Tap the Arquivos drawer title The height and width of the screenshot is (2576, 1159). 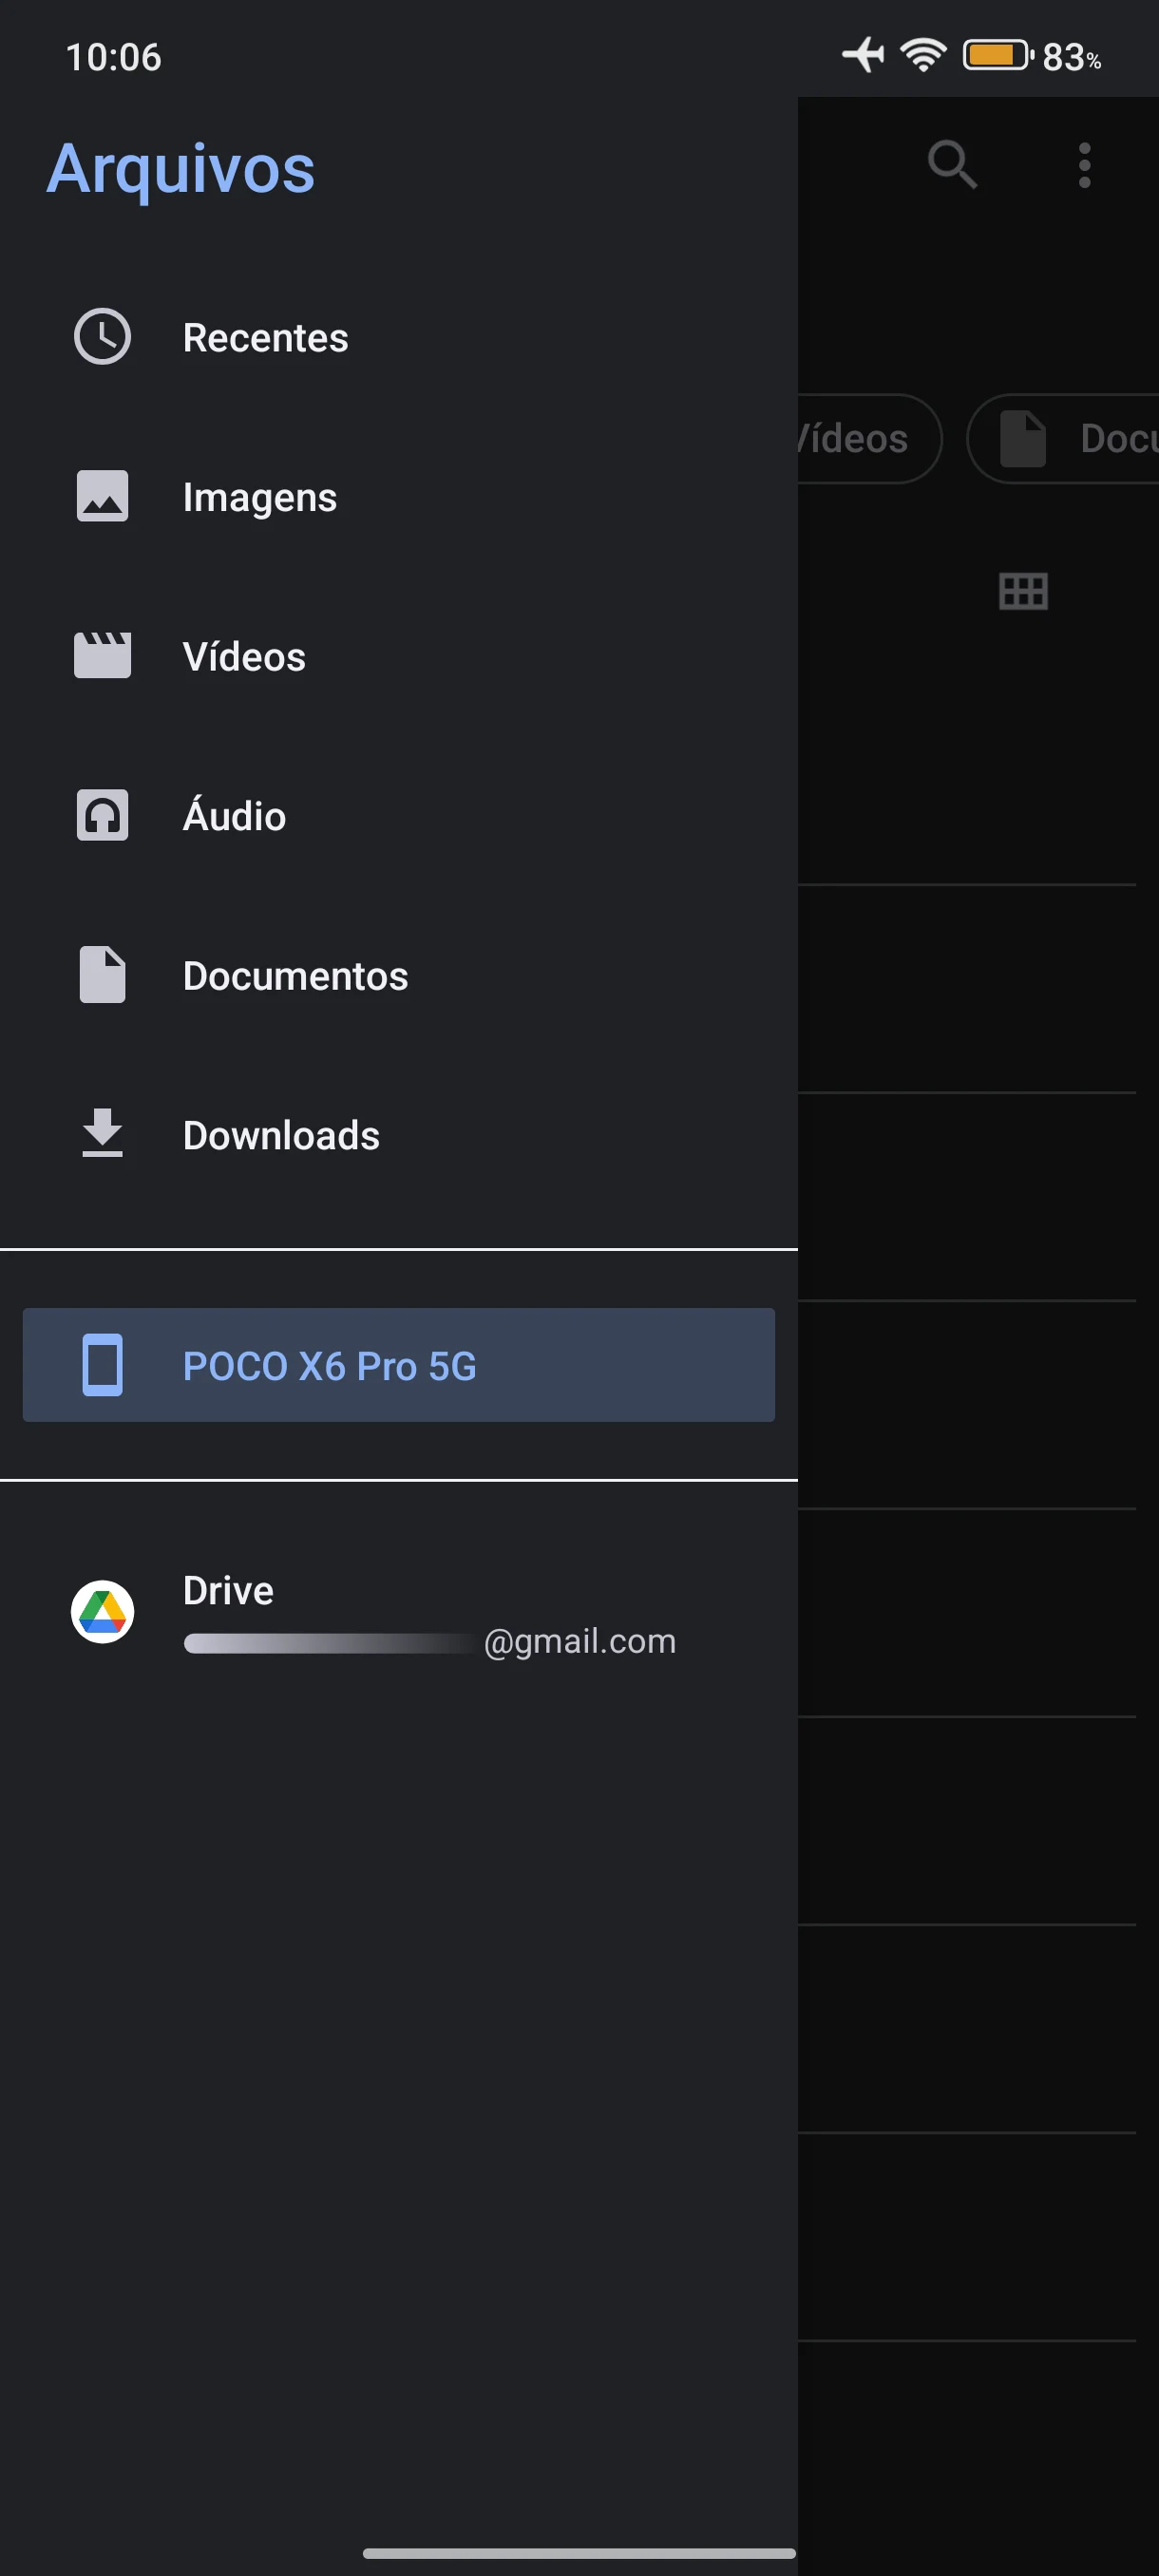coord(181,168)
